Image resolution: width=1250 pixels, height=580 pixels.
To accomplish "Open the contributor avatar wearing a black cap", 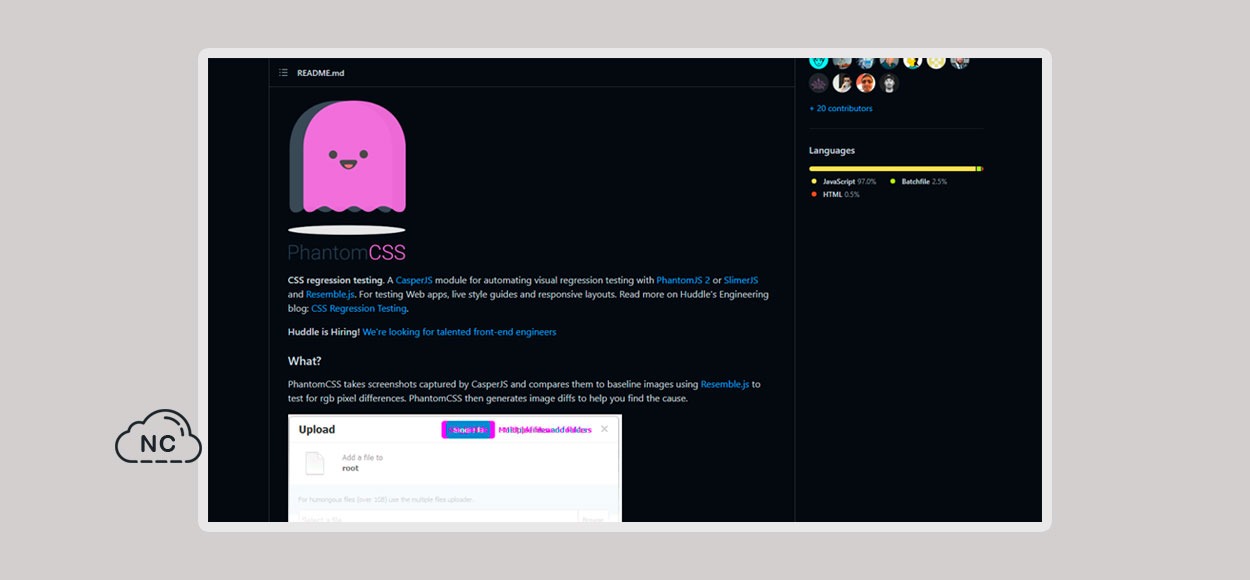I will [889, 84].
